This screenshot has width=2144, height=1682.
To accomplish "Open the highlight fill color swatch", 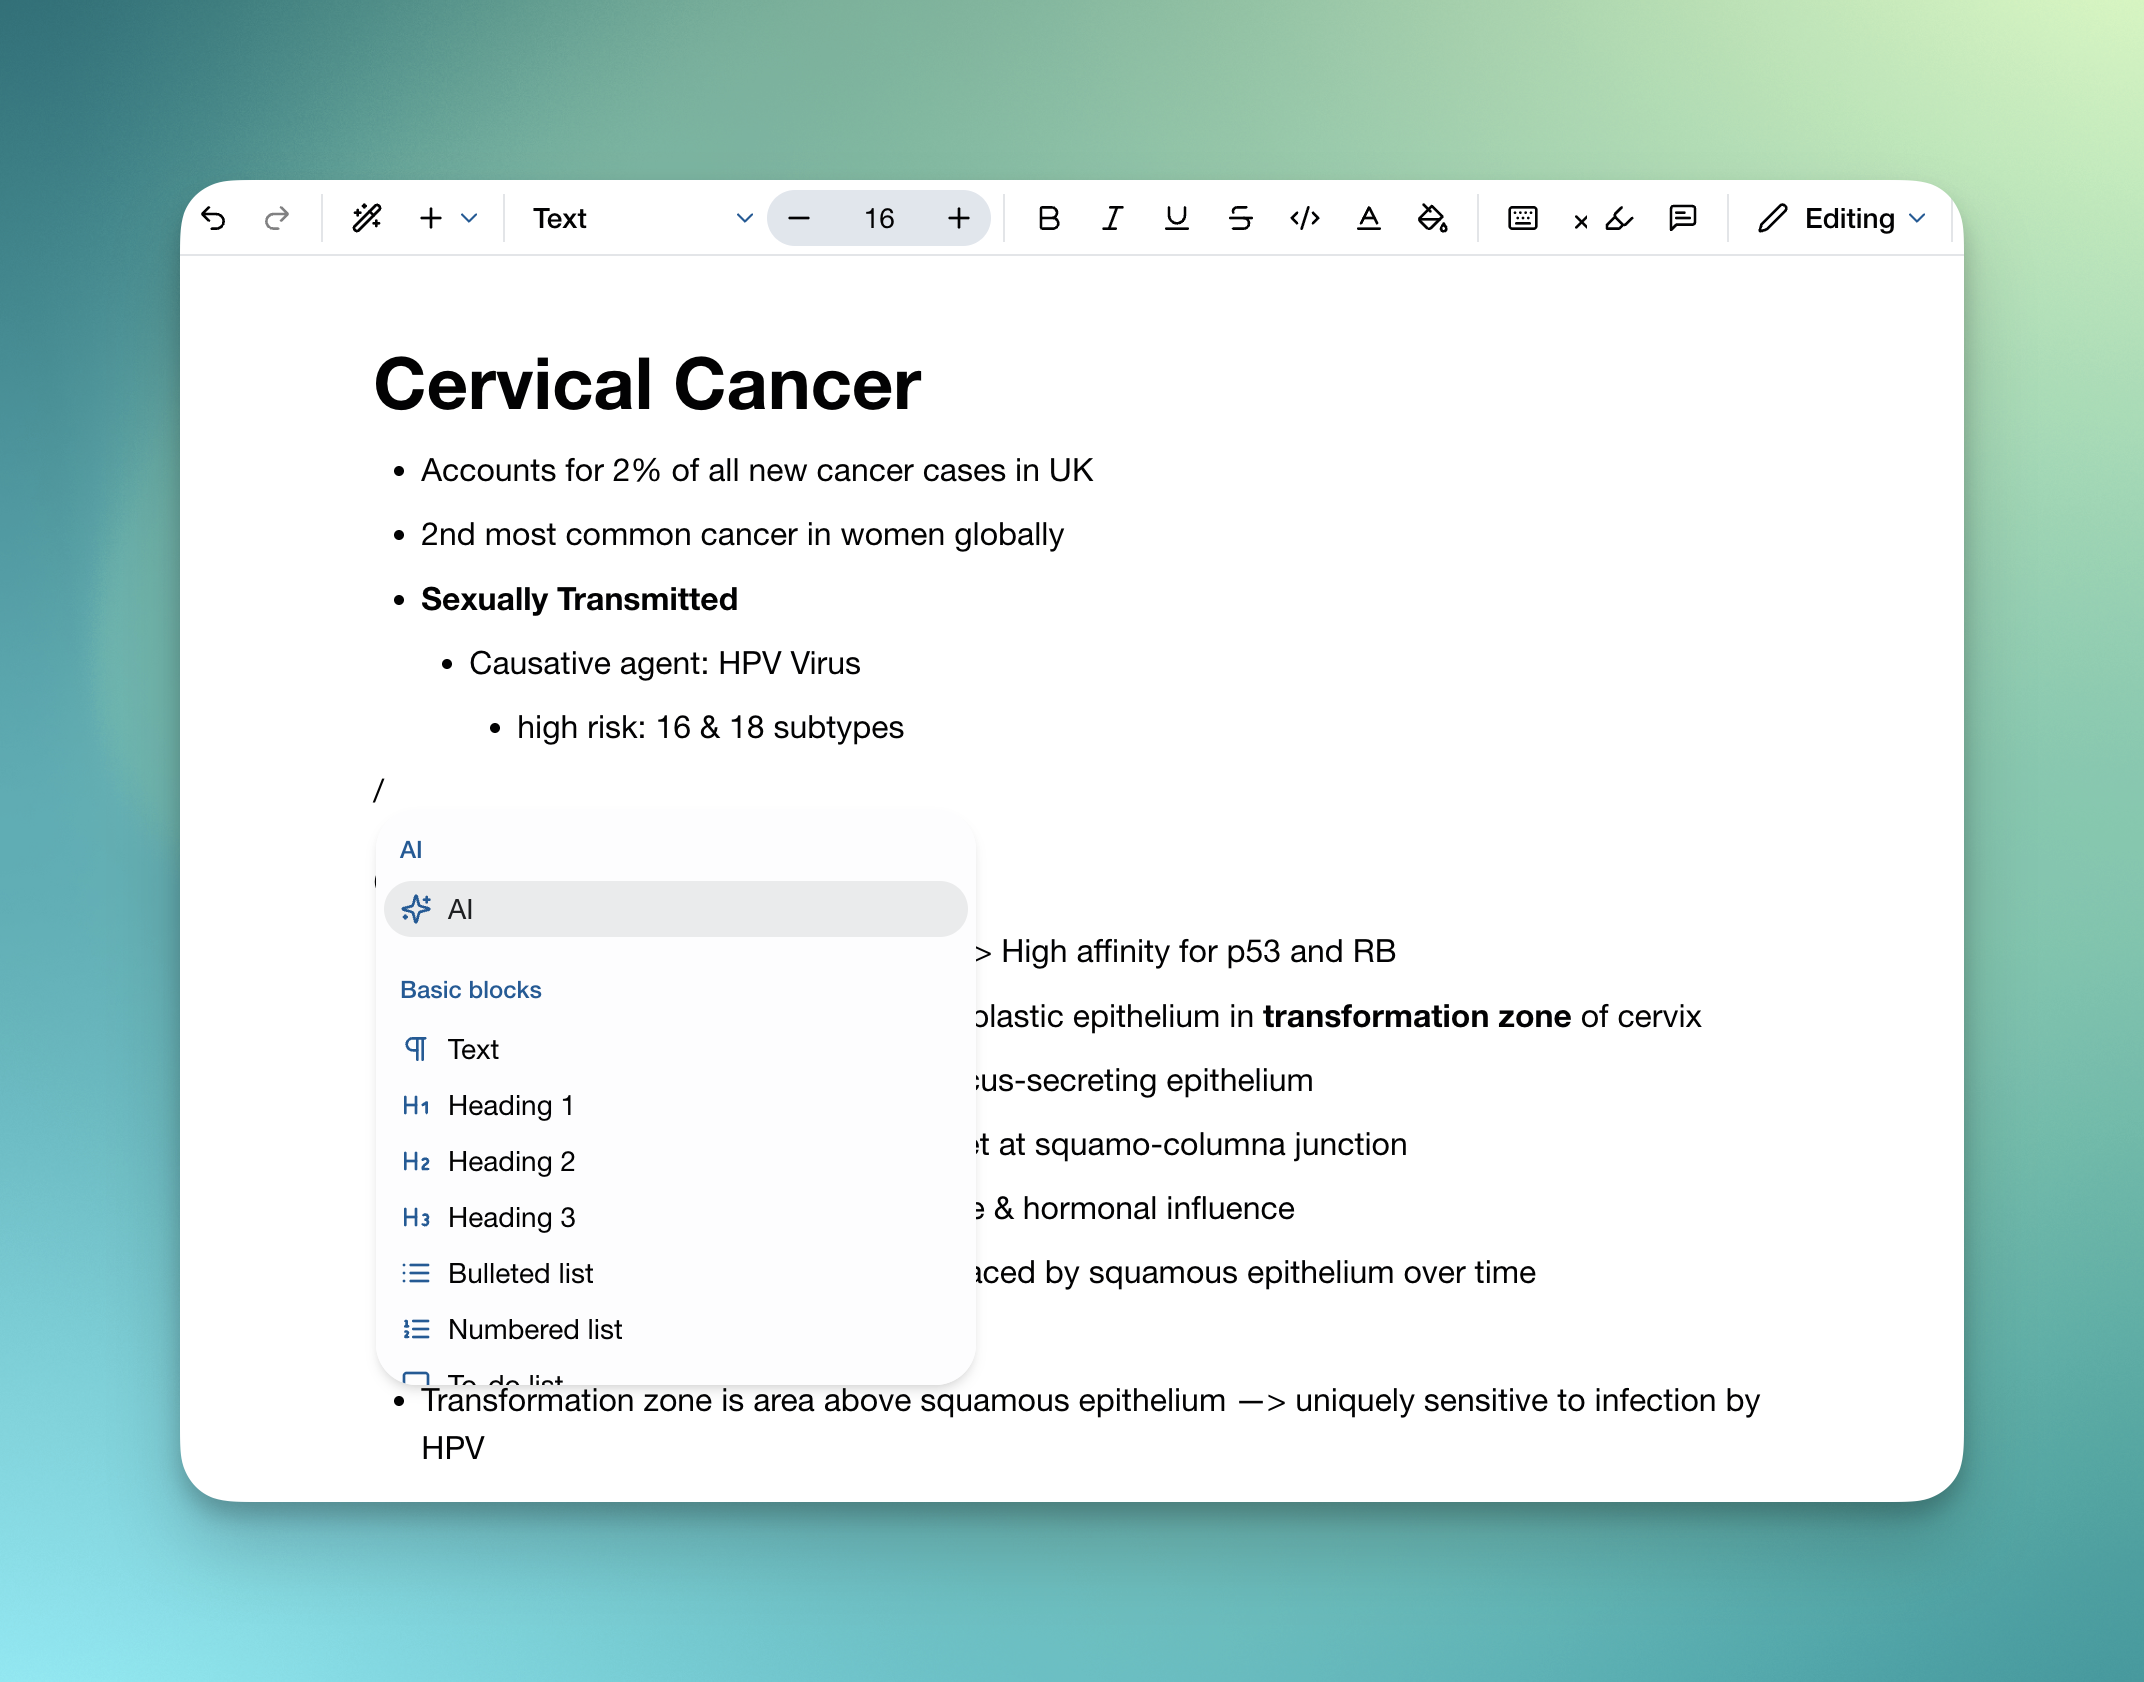I will [x=1433, y=218].
